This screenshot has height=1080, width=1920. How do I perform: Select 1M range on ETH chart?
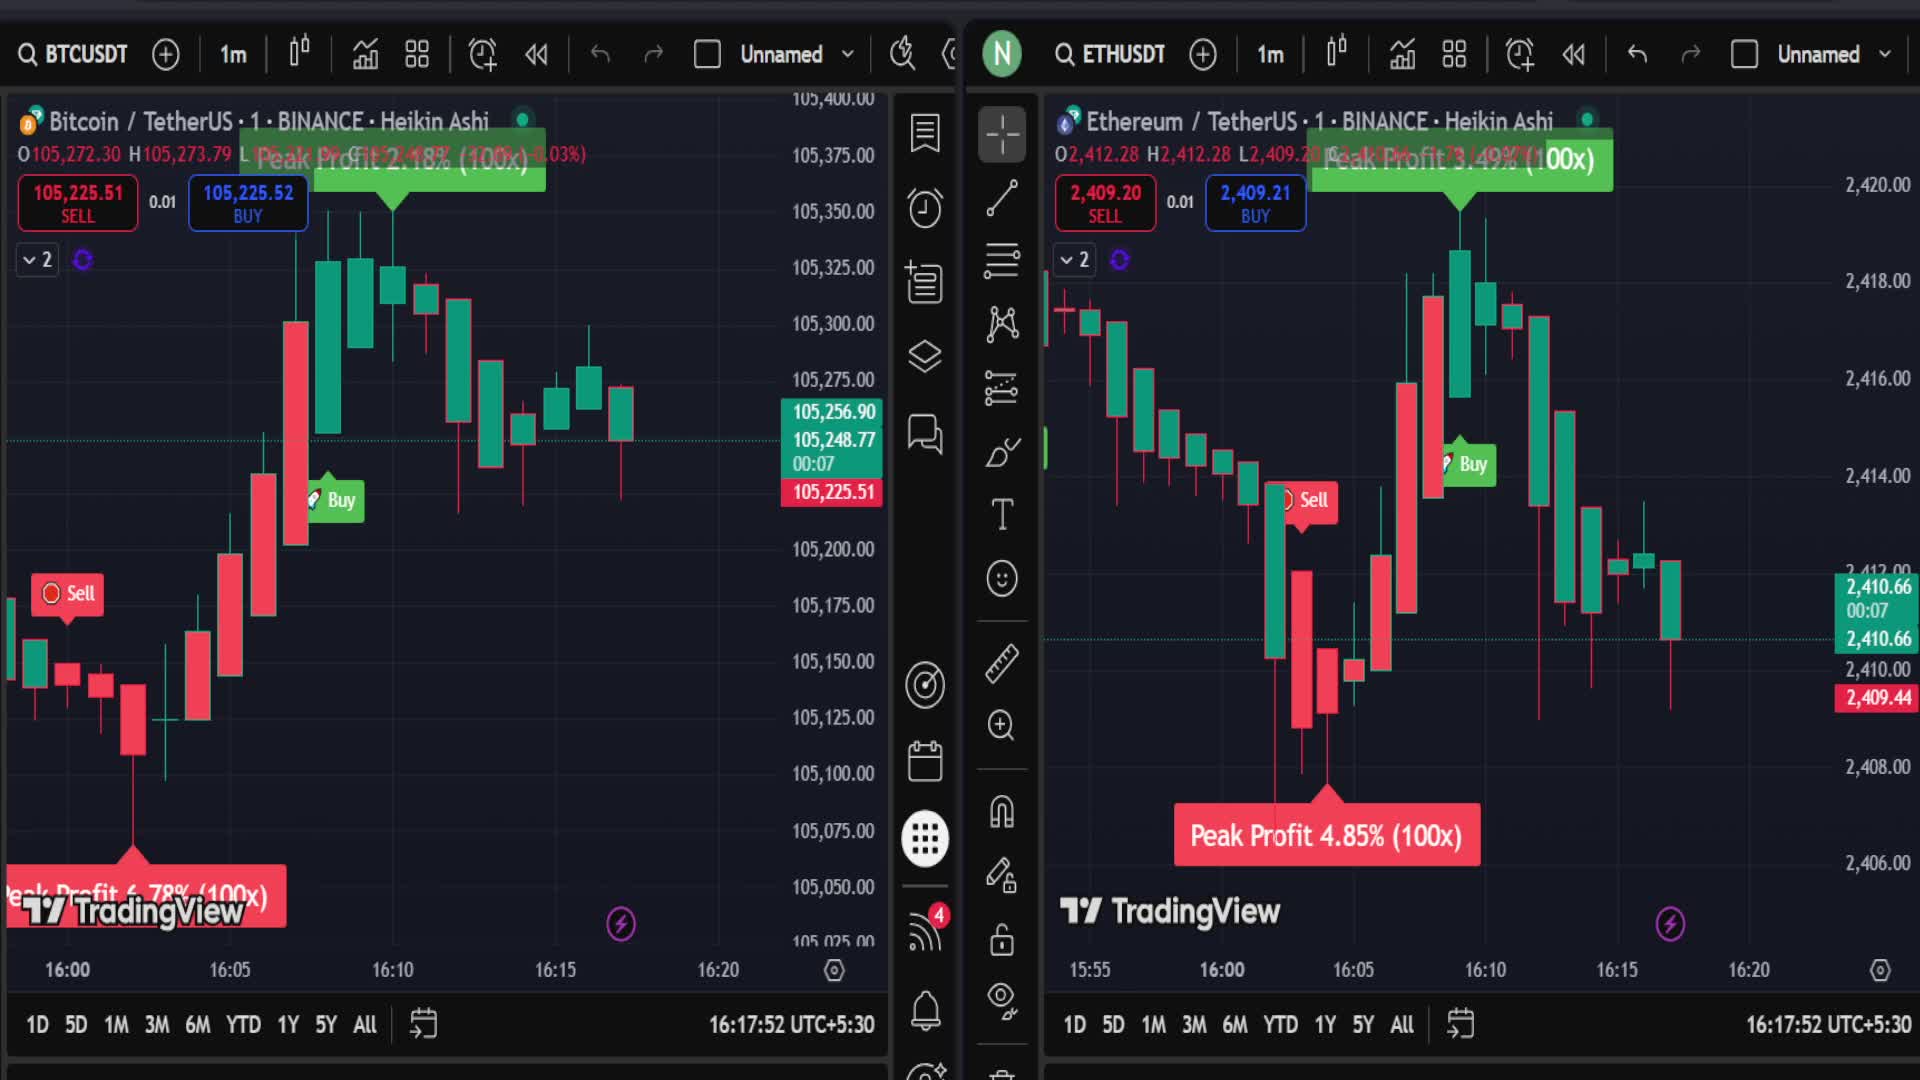1153,1024
